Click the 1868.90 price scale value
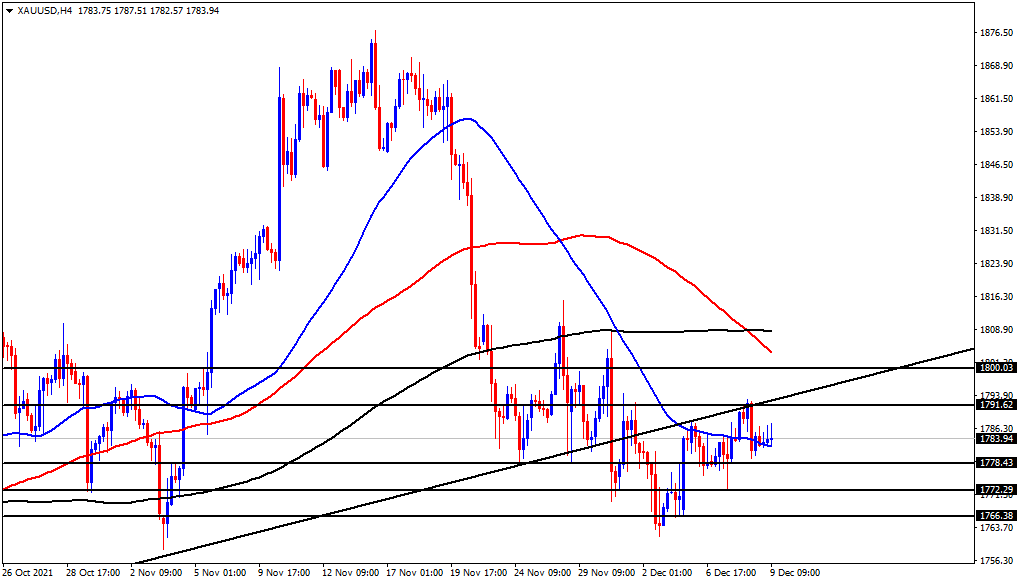Image resolution: width=1020 pixels, height=584 pixels. click(997, 66)
